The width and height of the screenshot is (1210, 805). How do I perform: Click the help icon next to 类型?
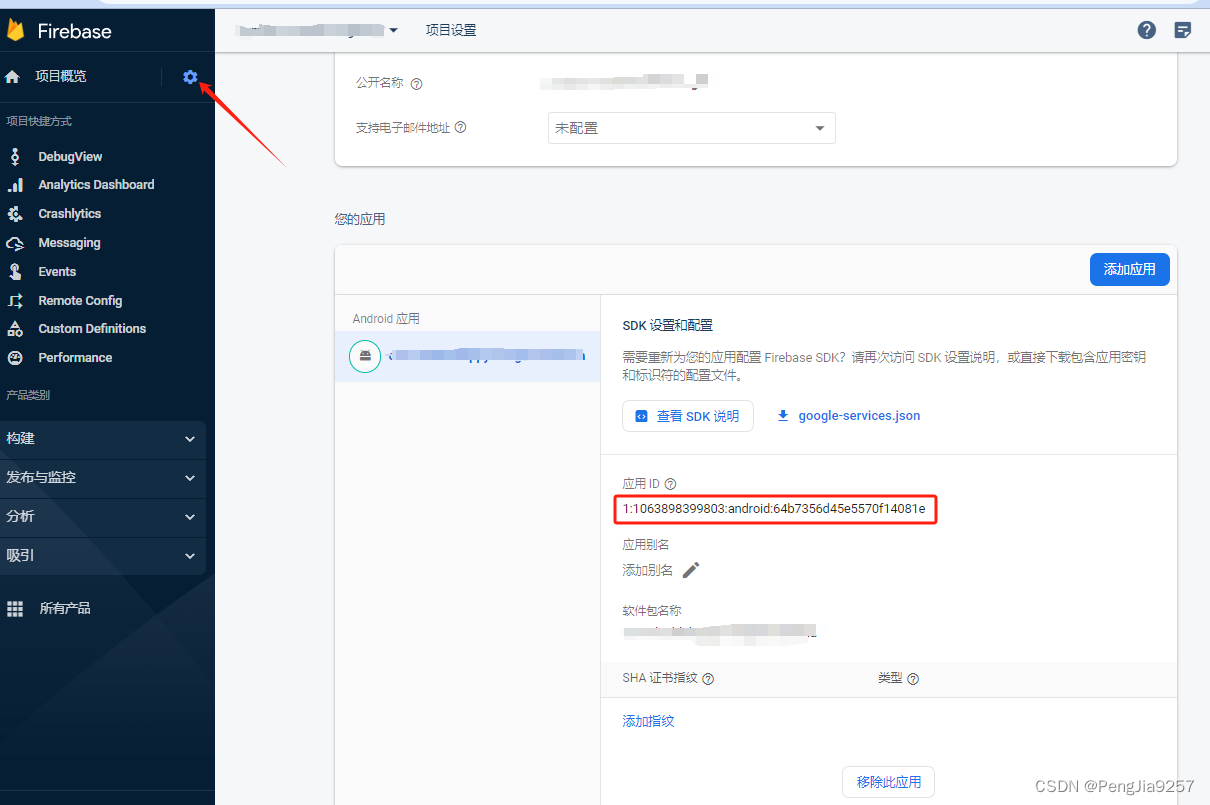click(913, 679)
